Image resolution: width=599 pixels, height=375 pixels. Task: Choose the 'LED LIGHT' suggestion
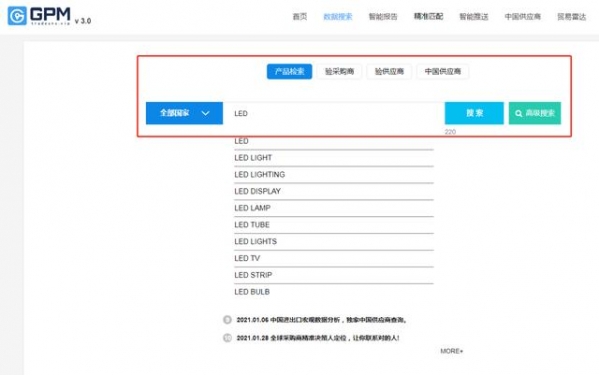coord(334,158)
